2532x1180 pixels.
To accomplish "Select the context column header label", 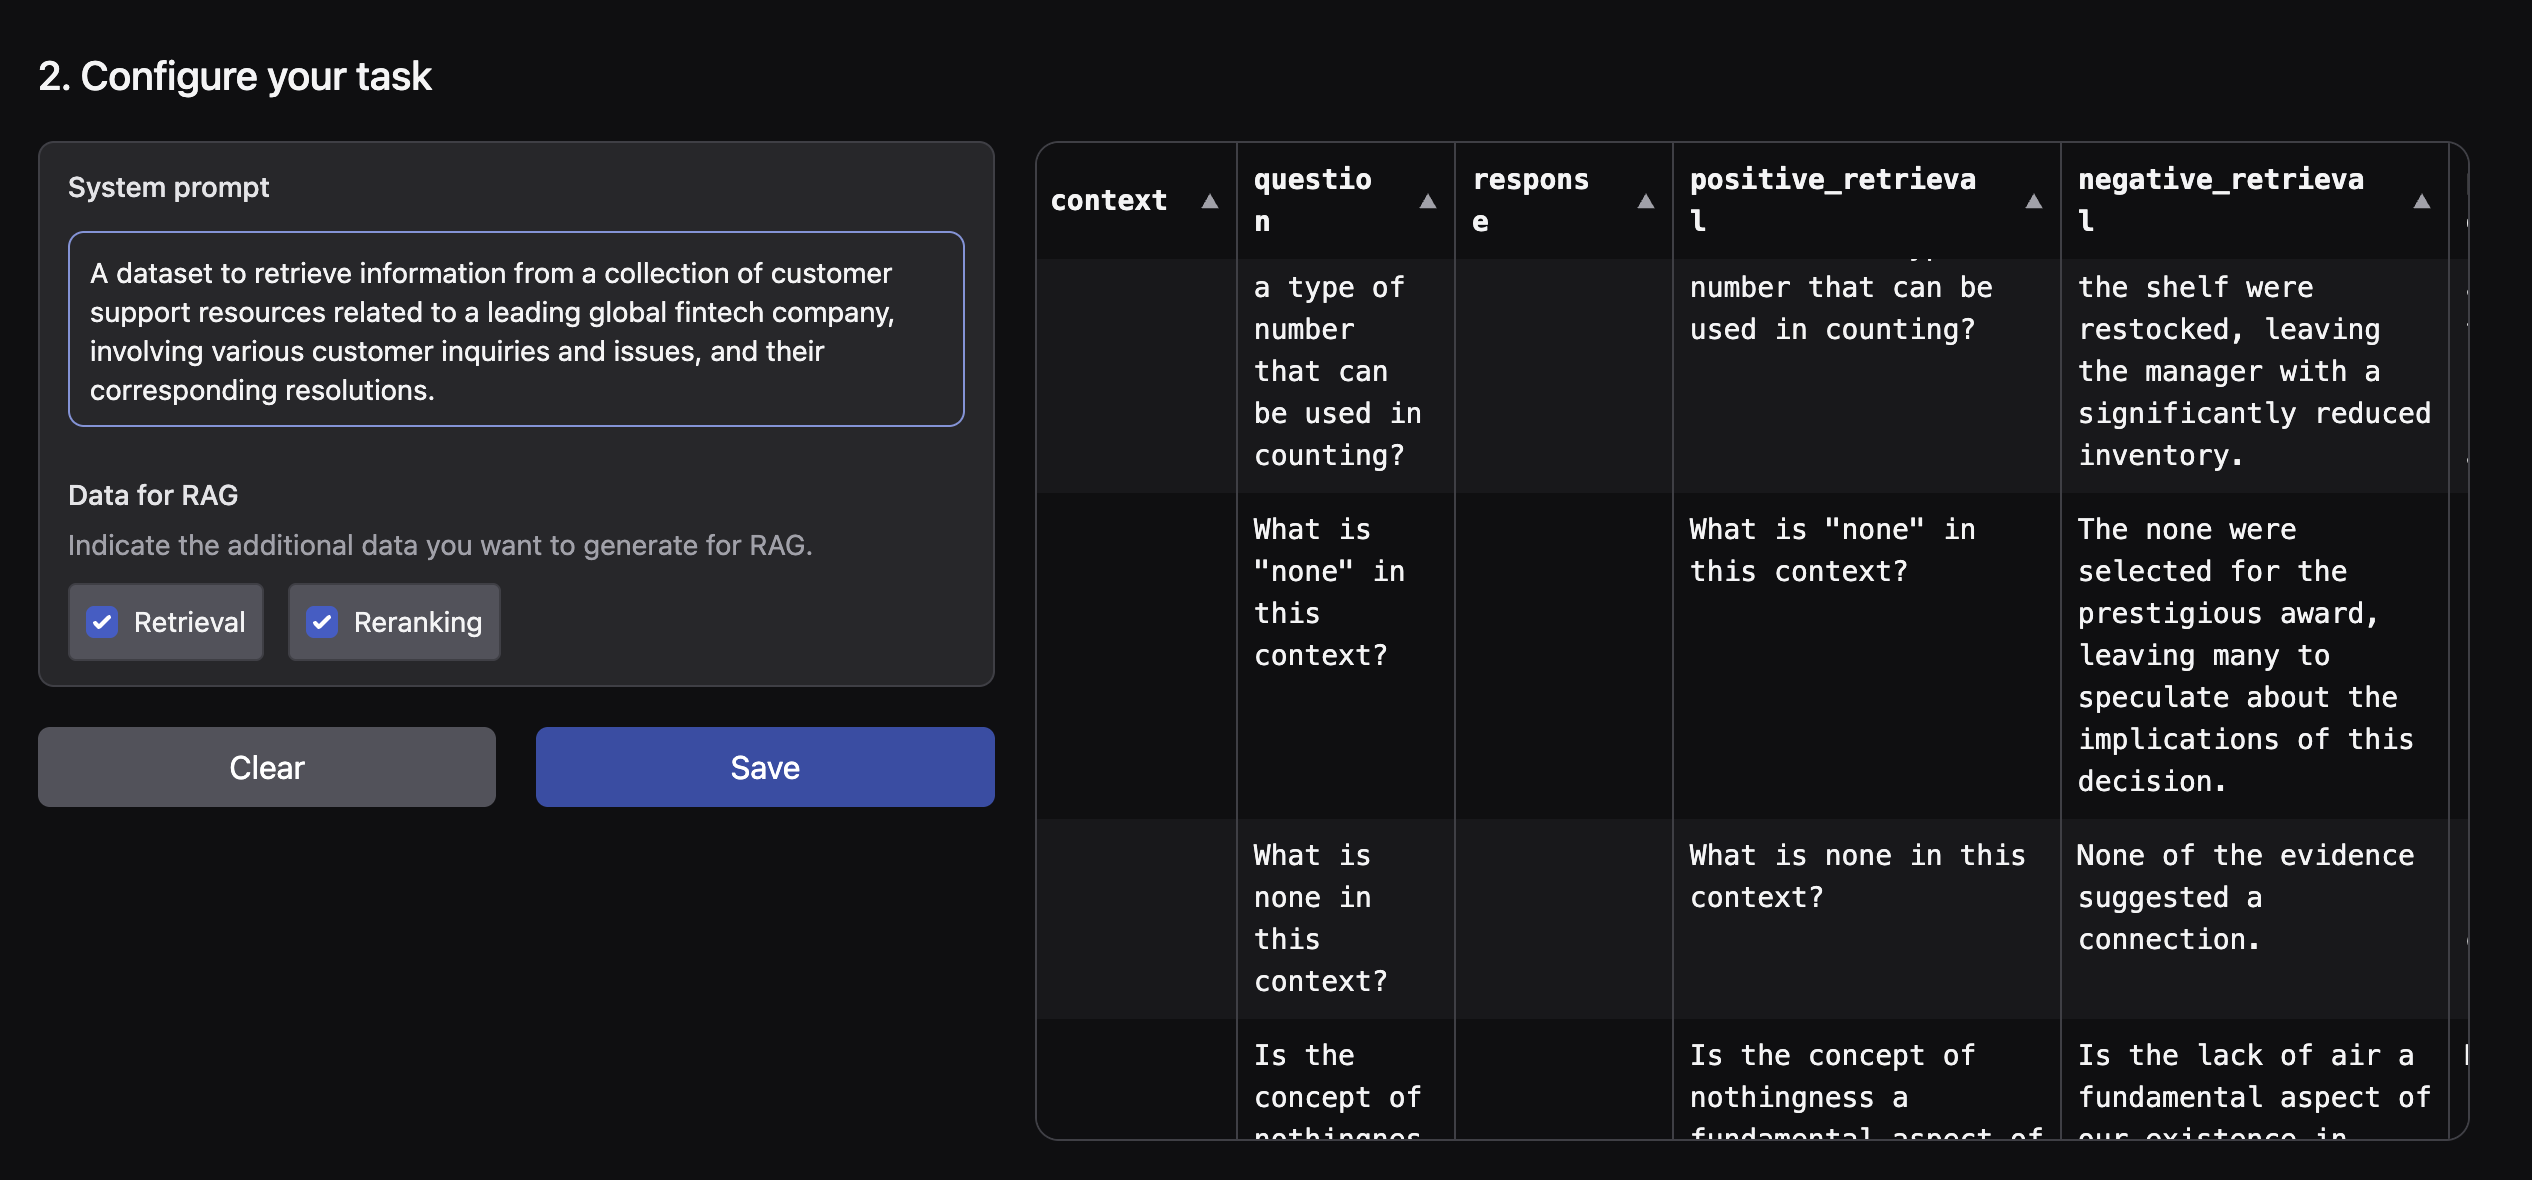I will 1108,201.
